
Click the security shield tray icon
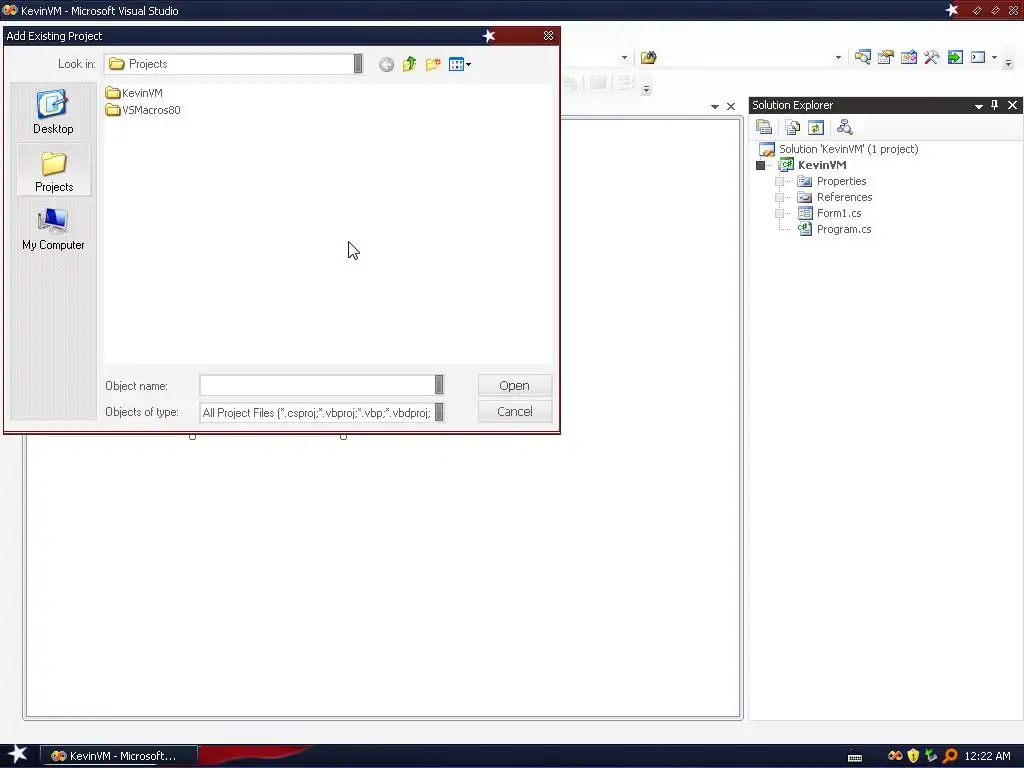pos(913,756)
